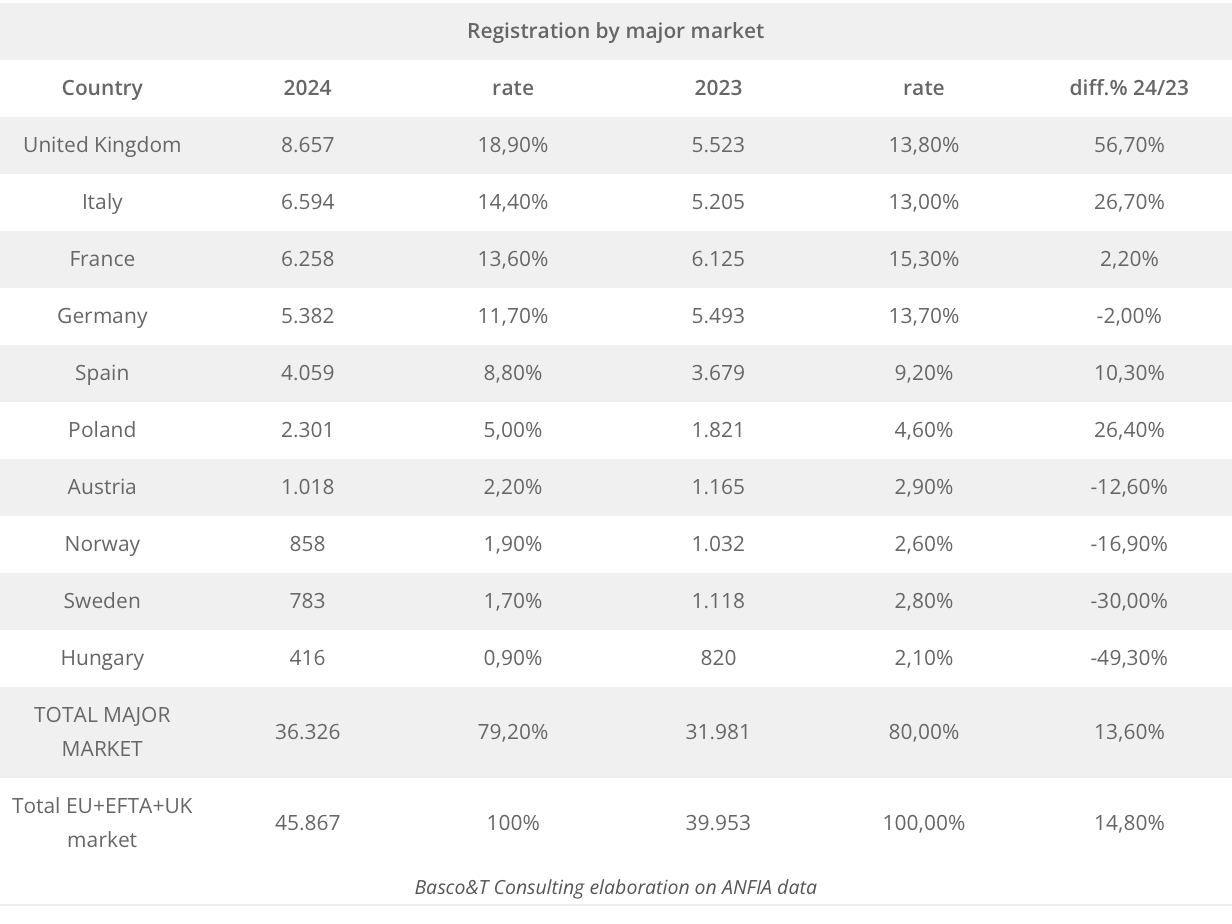This screenshot has height=924, width=1232.
Task: Click the Registration by major market title
Action: pos(616,30)
